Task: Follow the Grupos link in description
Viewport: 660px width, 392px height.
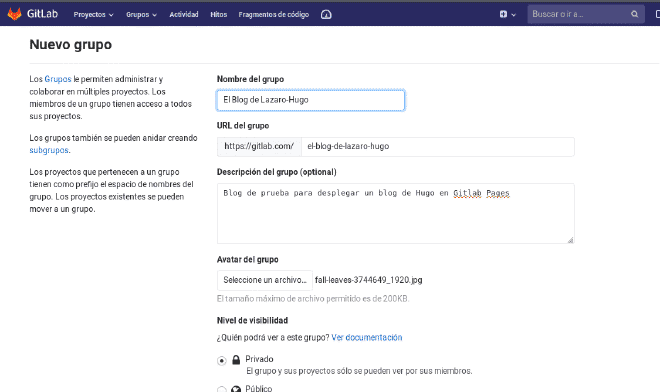Action: (x=58, y=79)
